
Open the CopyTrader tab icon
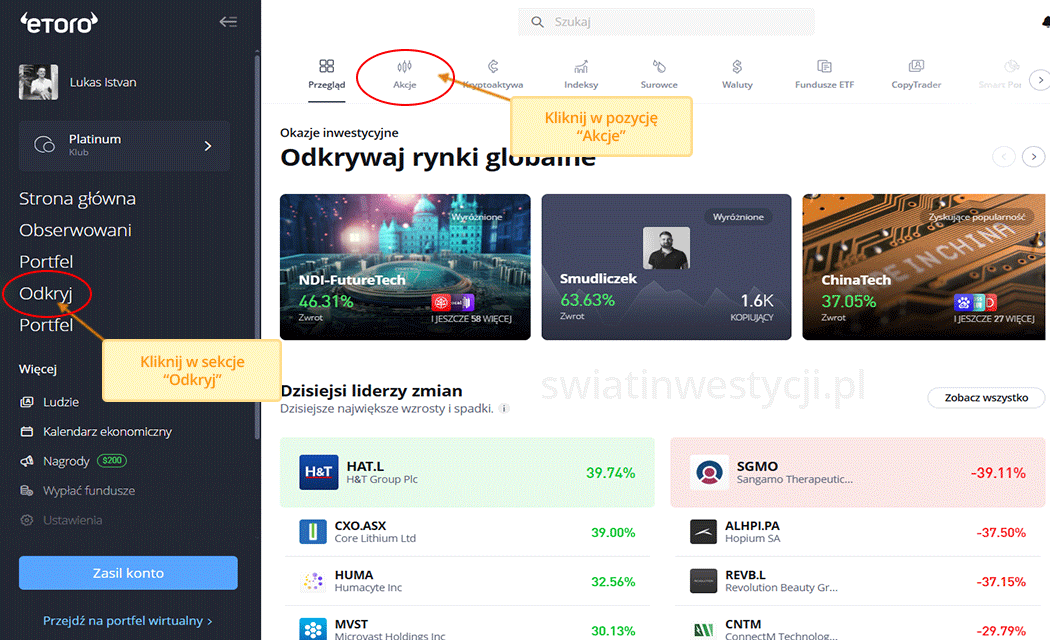[x=916, y=66]
